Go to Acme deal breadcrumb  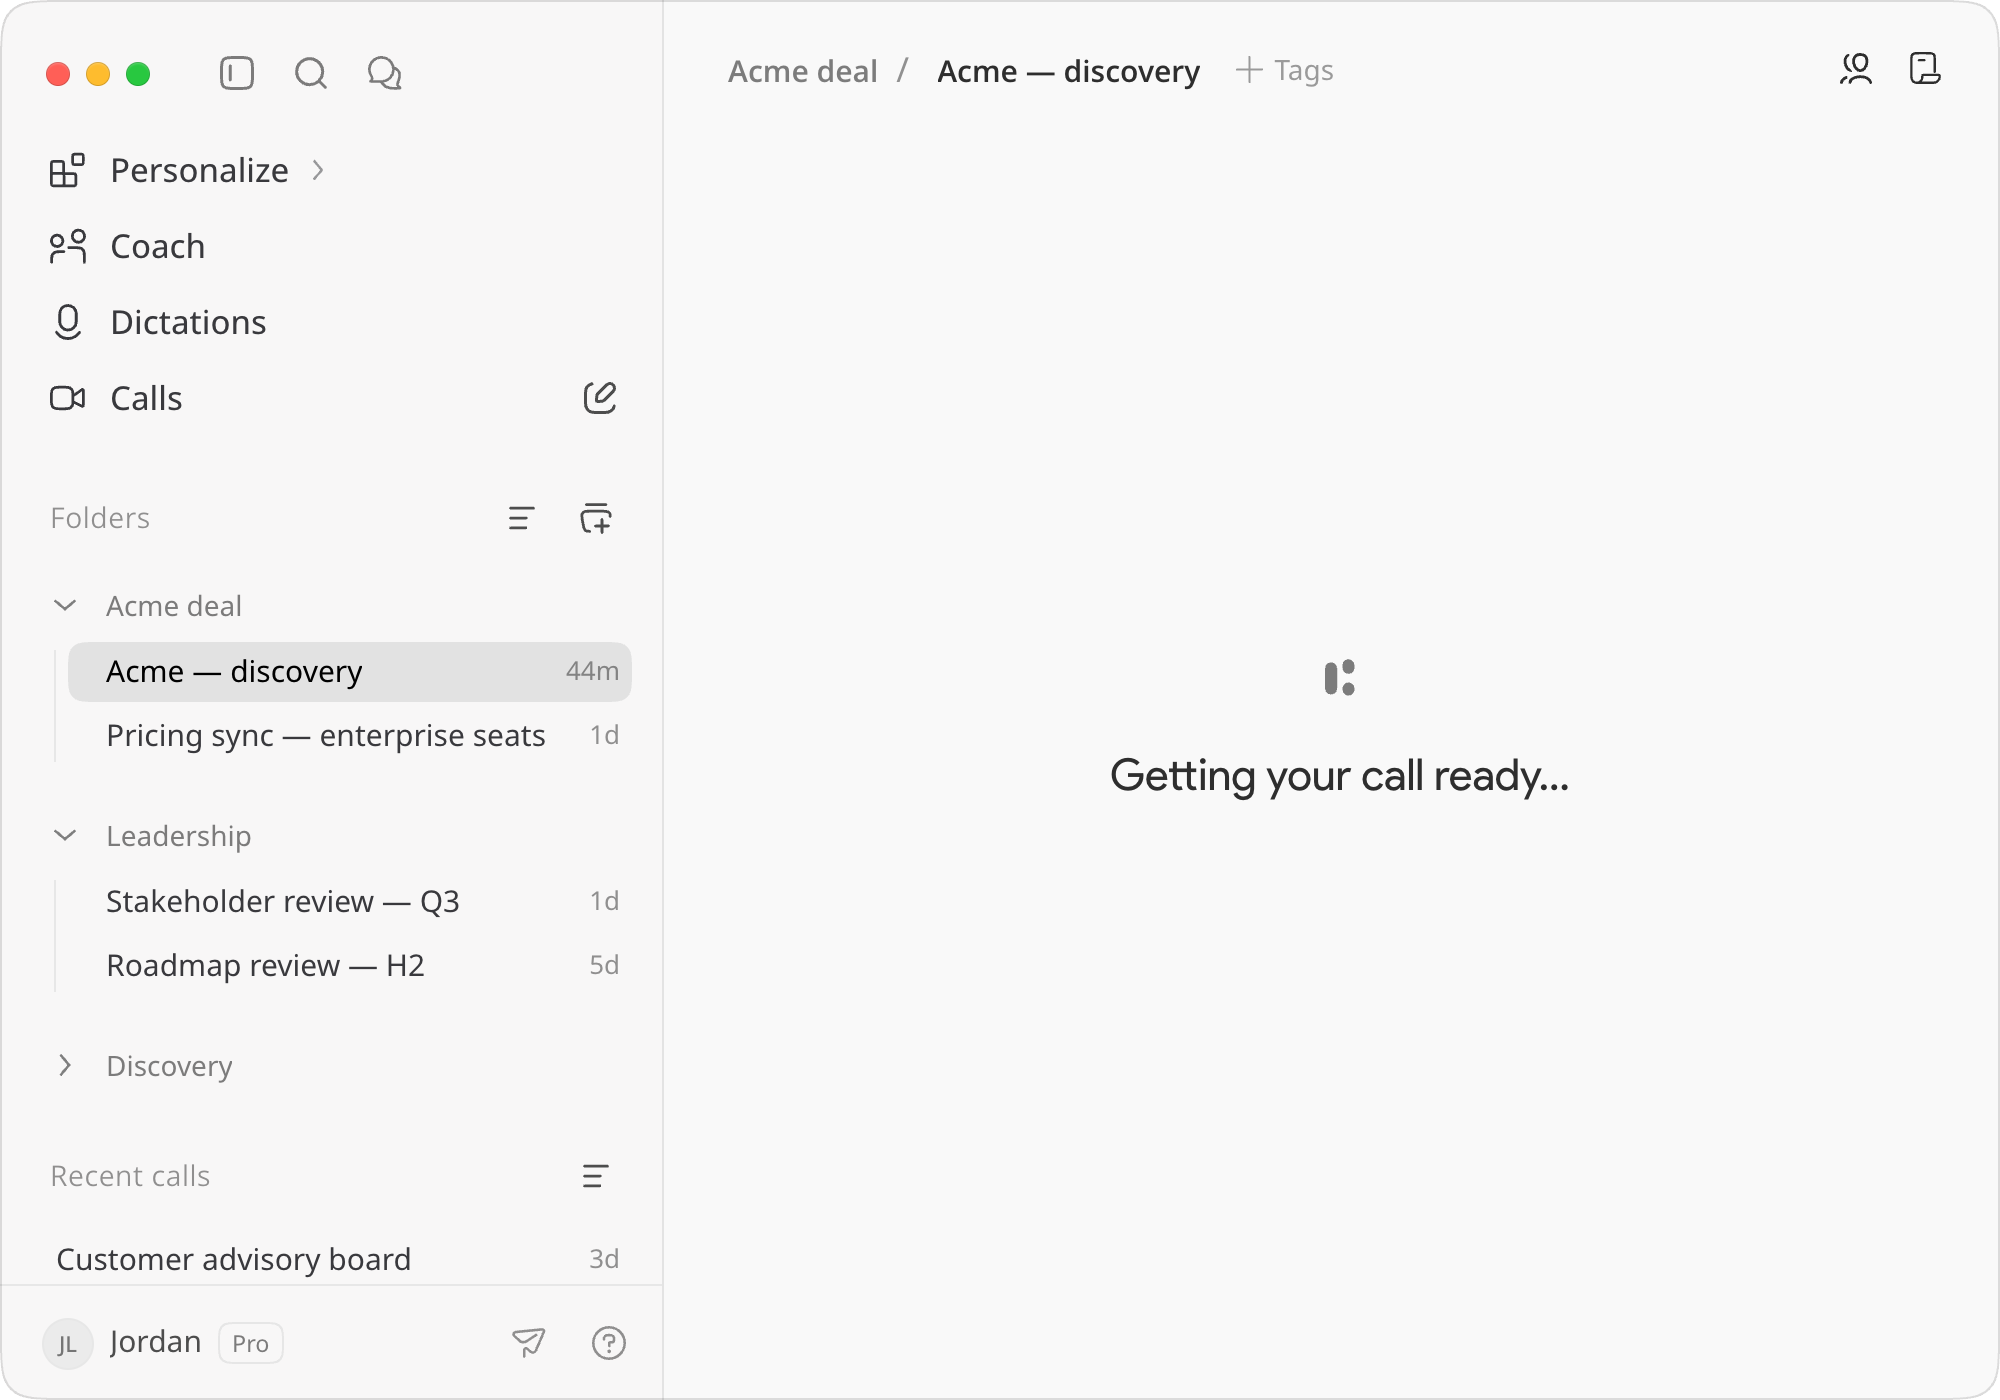tap(803, 72)
